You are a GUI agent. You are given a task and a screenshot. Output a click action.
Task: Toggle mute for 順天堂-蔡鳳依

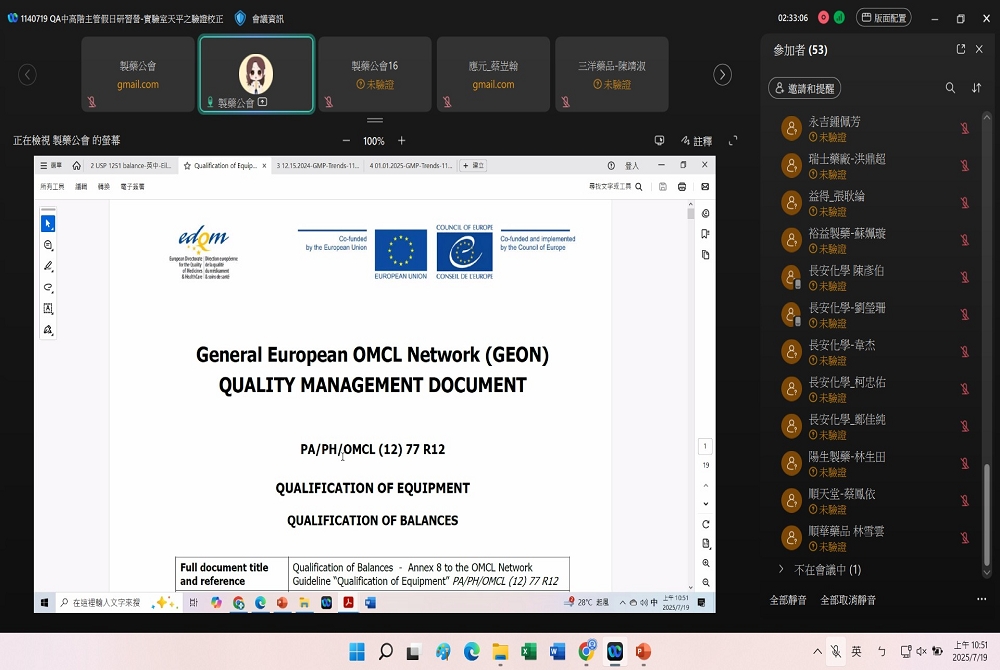point(965,500)
